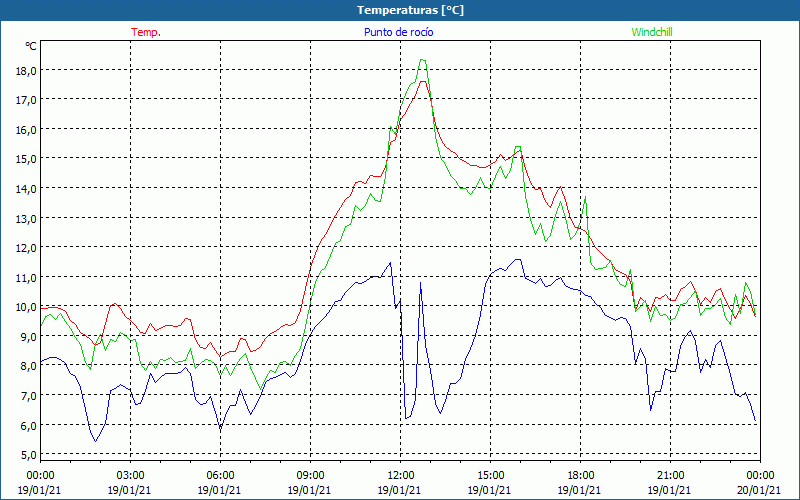
Task: Click the 14,0 y-axis value
Action: pos(26,189)
